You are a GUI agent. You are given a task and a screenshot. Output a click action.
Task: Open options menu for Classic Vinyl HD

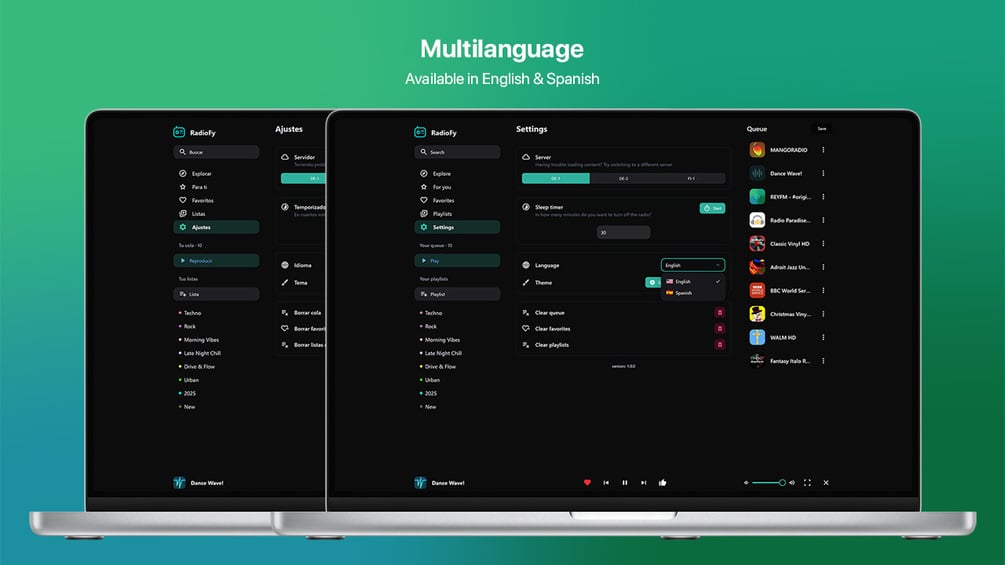click(824, 243)
